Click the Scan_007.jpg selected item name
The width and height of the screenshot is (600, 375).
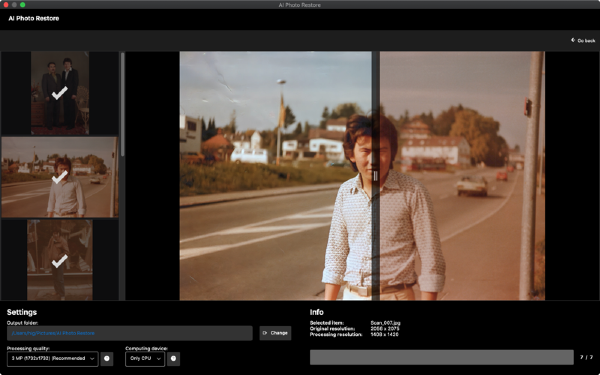point(385,323)
